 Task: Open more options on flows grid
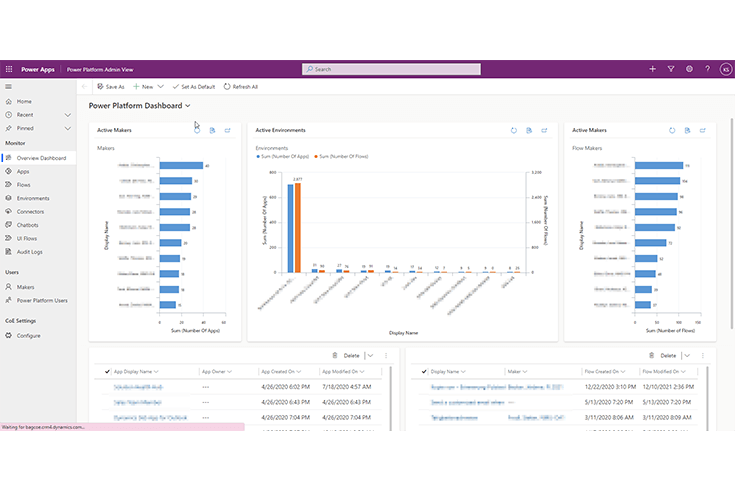point(703,356)
